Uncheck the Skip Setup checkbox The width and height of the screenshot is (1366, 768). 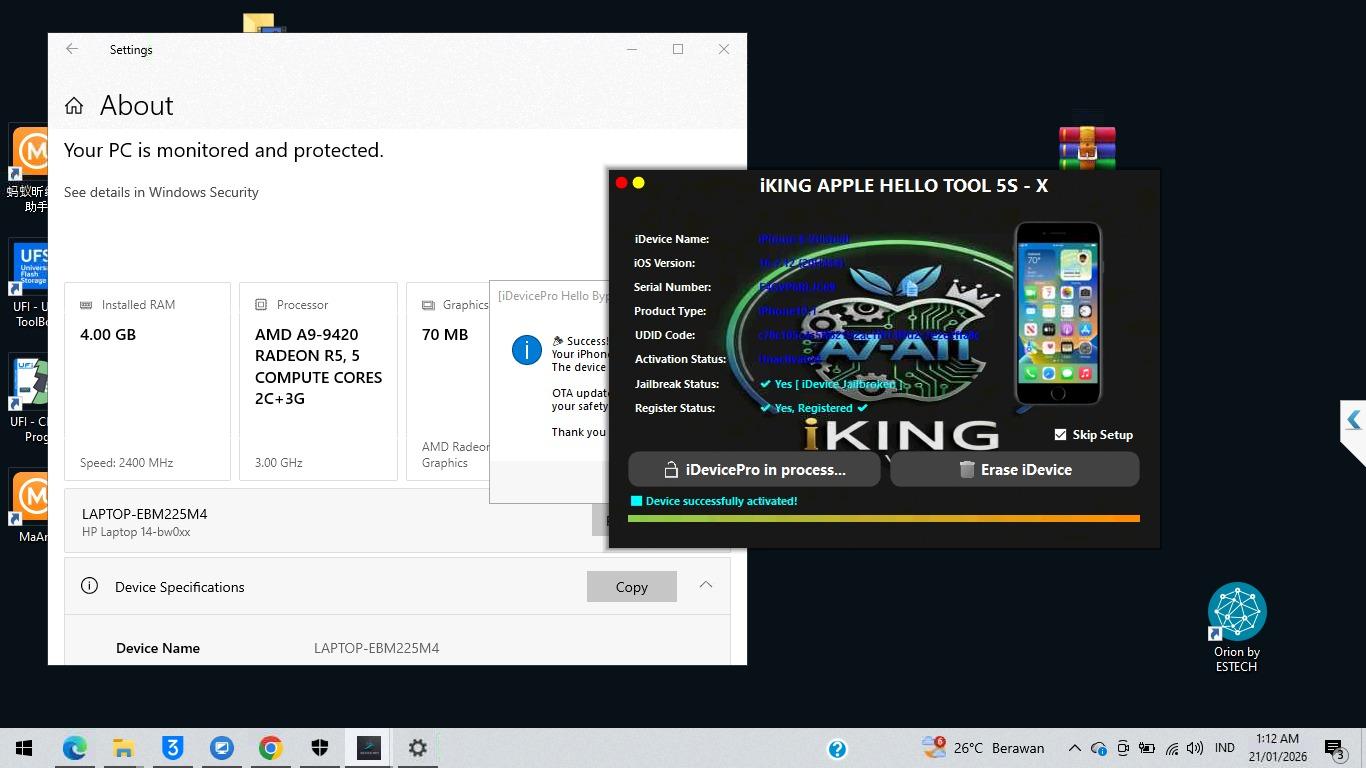(x=1061, y=435)
